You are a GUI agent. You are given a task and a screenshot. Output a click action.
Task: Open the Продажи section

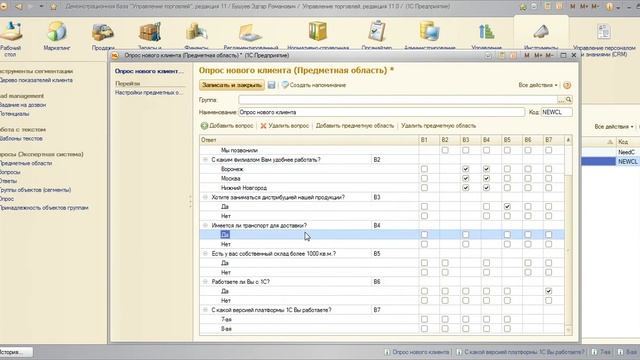103,36
